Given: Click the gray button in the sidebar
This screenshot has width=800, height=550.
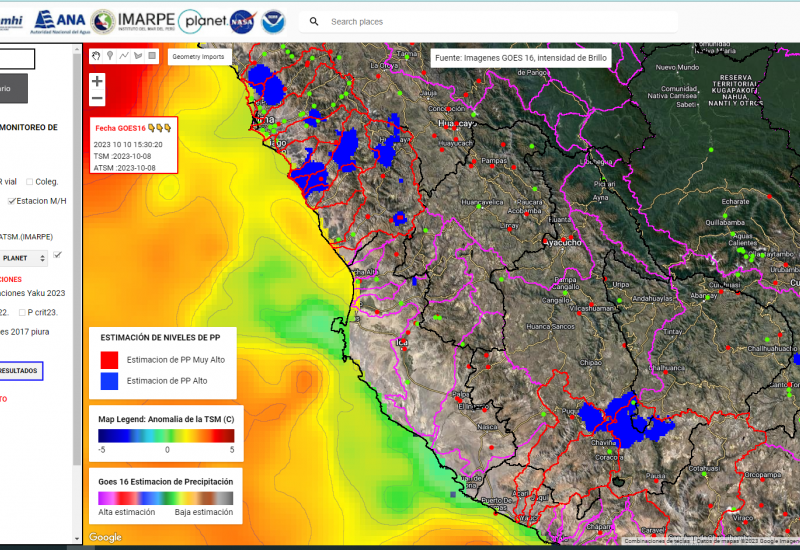Looking at the screenshot, I should click(14, 88).
